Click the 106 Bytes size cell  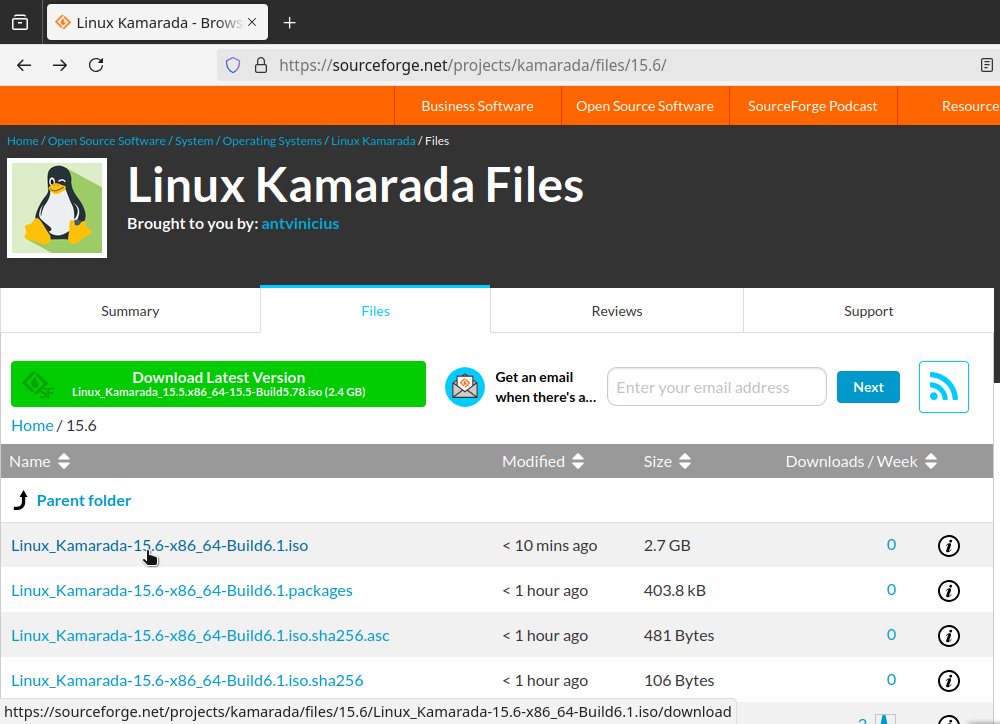pos(679,681)
